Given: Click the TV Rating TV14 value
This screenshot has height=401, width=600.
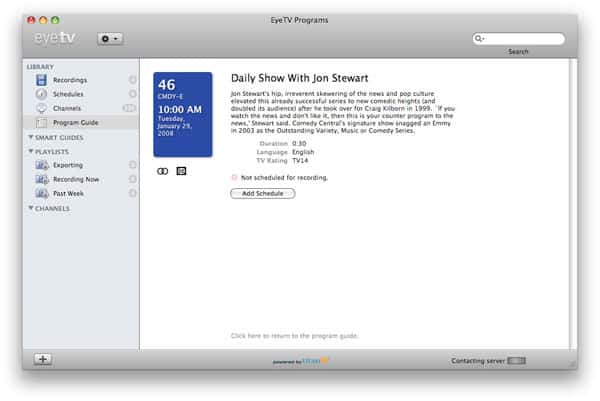Looking at the screenshot, I should [x=300, y=161].
